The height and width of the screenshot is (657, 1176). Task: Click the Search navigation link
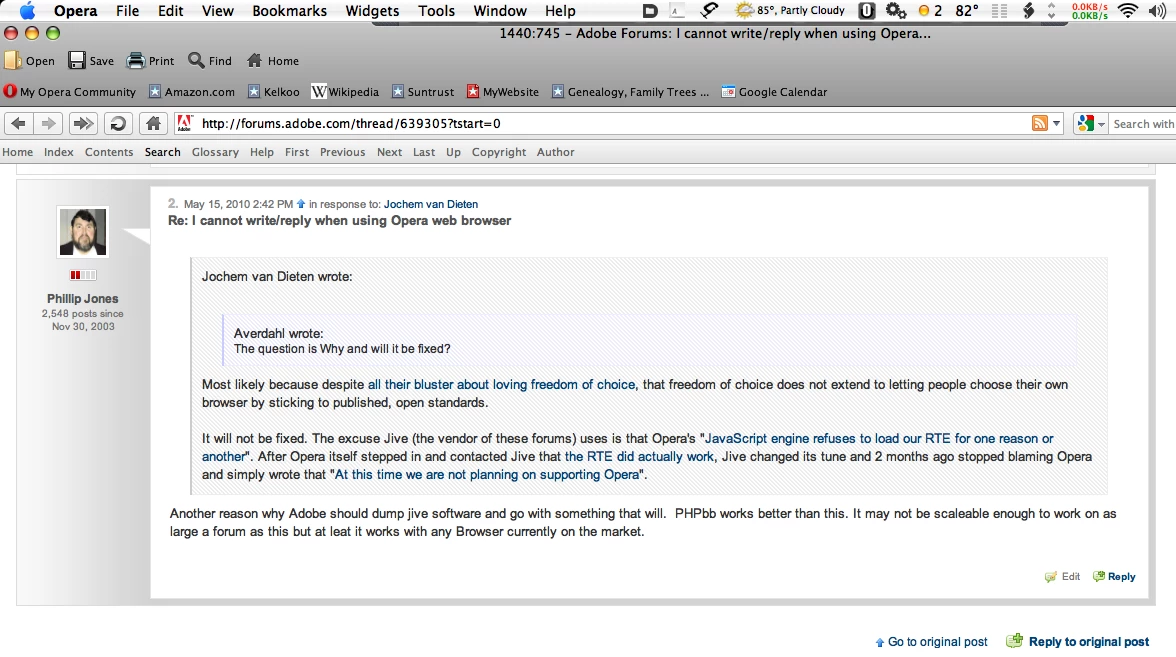(x=163, y=152)
